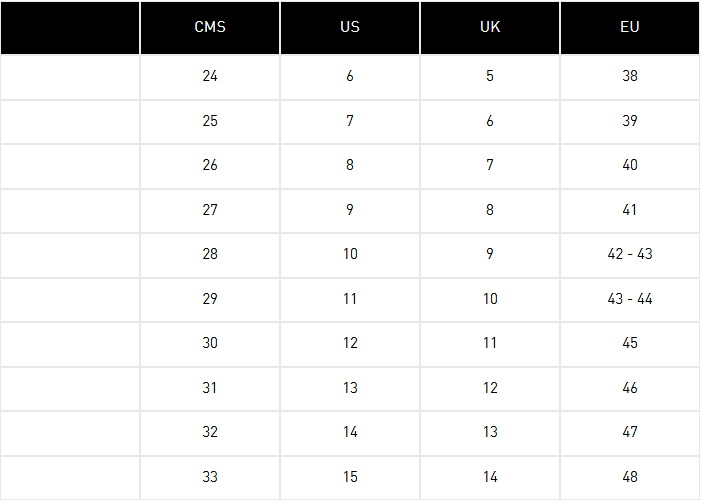The image size is (702, 503).
Task: Select EU size 38 cell
Action: click(x=630, y=77)
